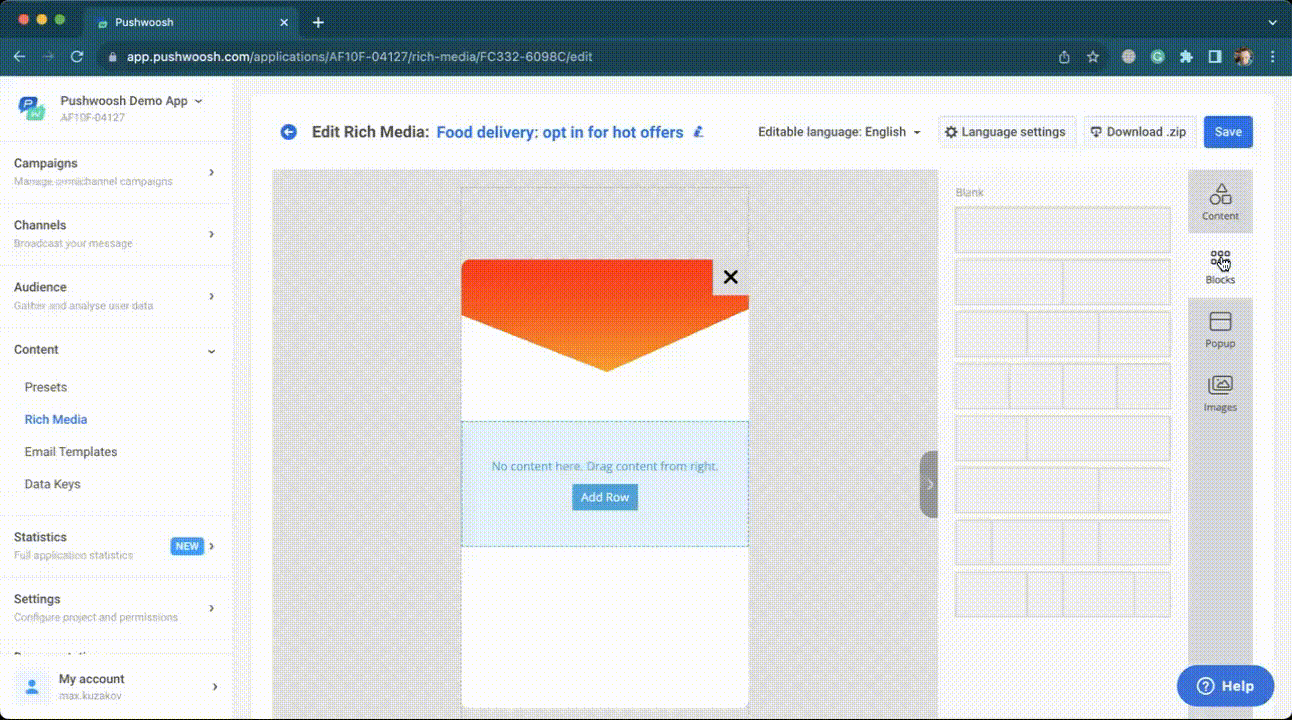Screen dimensions: 1292x720
Task: Click Download .zip button
Action: click(x=1139, y=132)
